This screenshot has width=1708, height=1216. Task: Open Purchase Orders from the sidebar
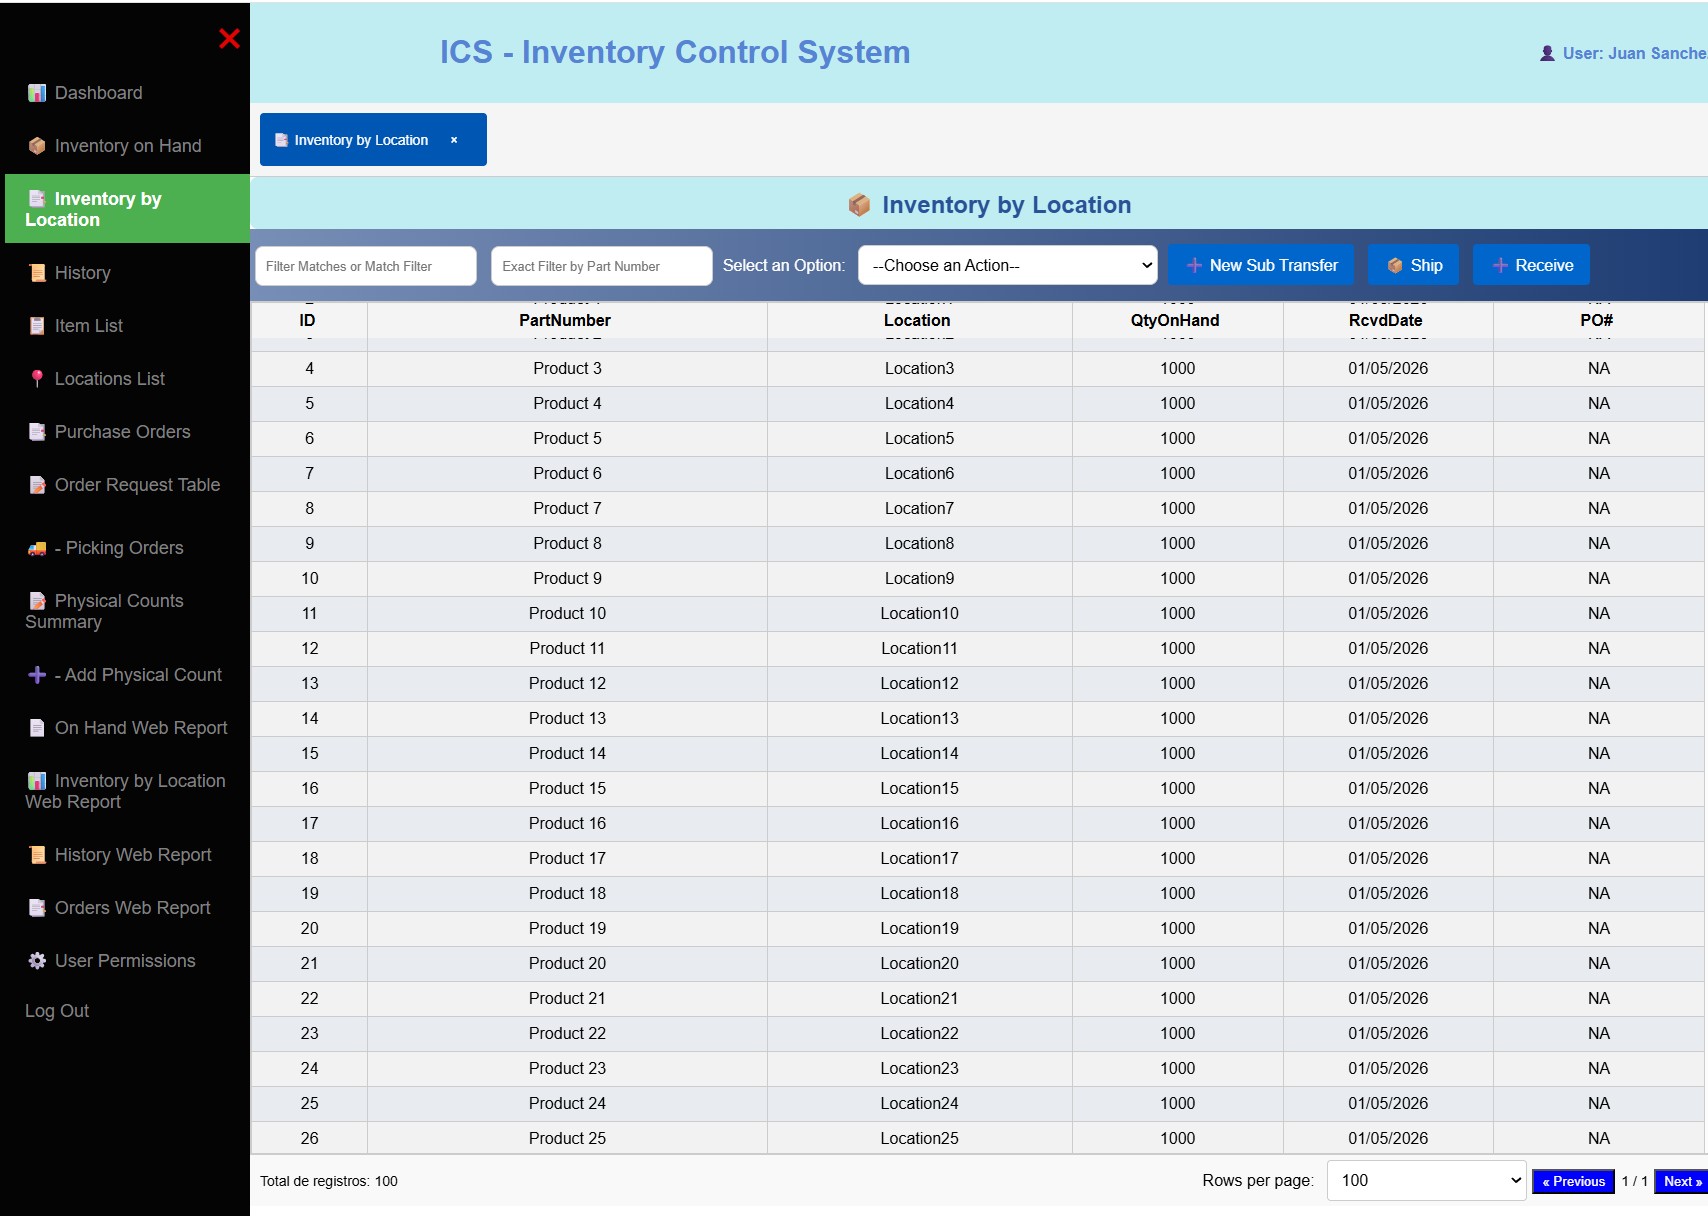click(x=122, y=432)
